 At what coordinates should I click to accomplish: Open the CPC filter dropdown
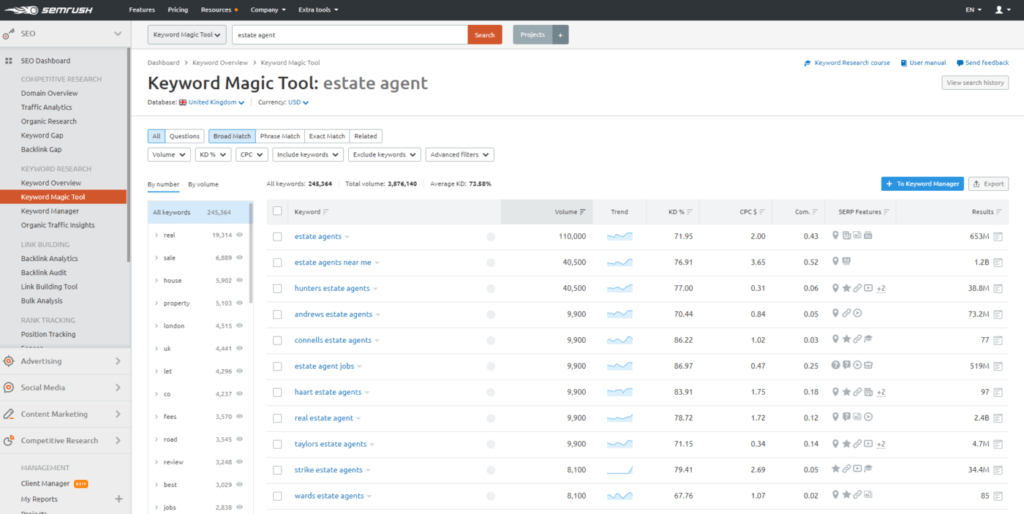click(x=252, y=155)
